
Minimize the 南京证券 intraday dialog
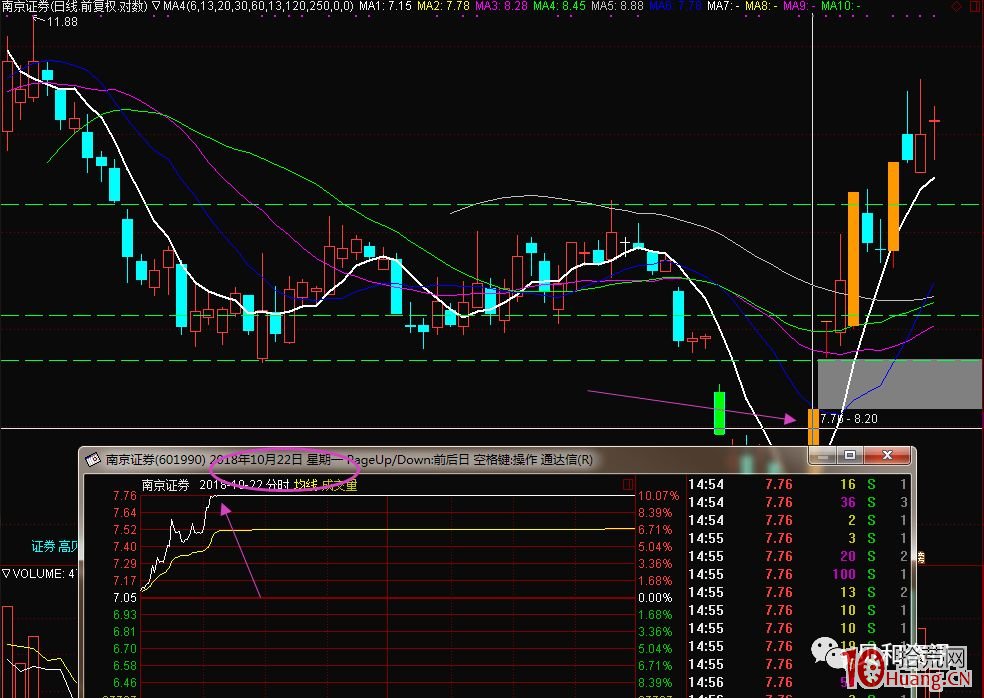[823, 456]
